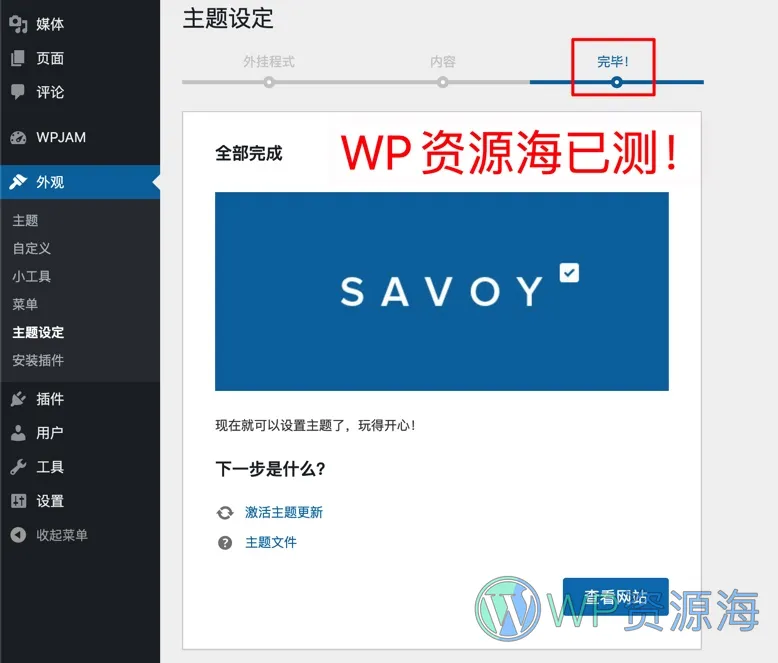Click the 查看网站 button
The height and width of the screenshot is (663, 778).
[616, 597]
